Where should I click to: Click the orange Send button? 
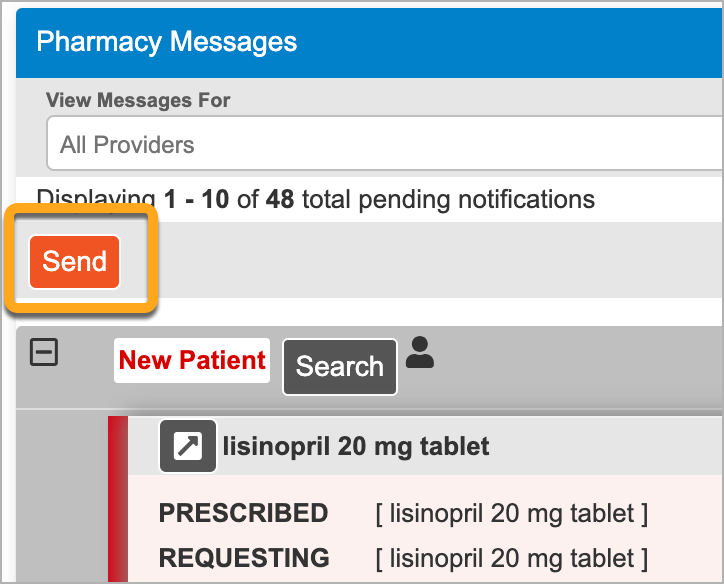[74, 262]
